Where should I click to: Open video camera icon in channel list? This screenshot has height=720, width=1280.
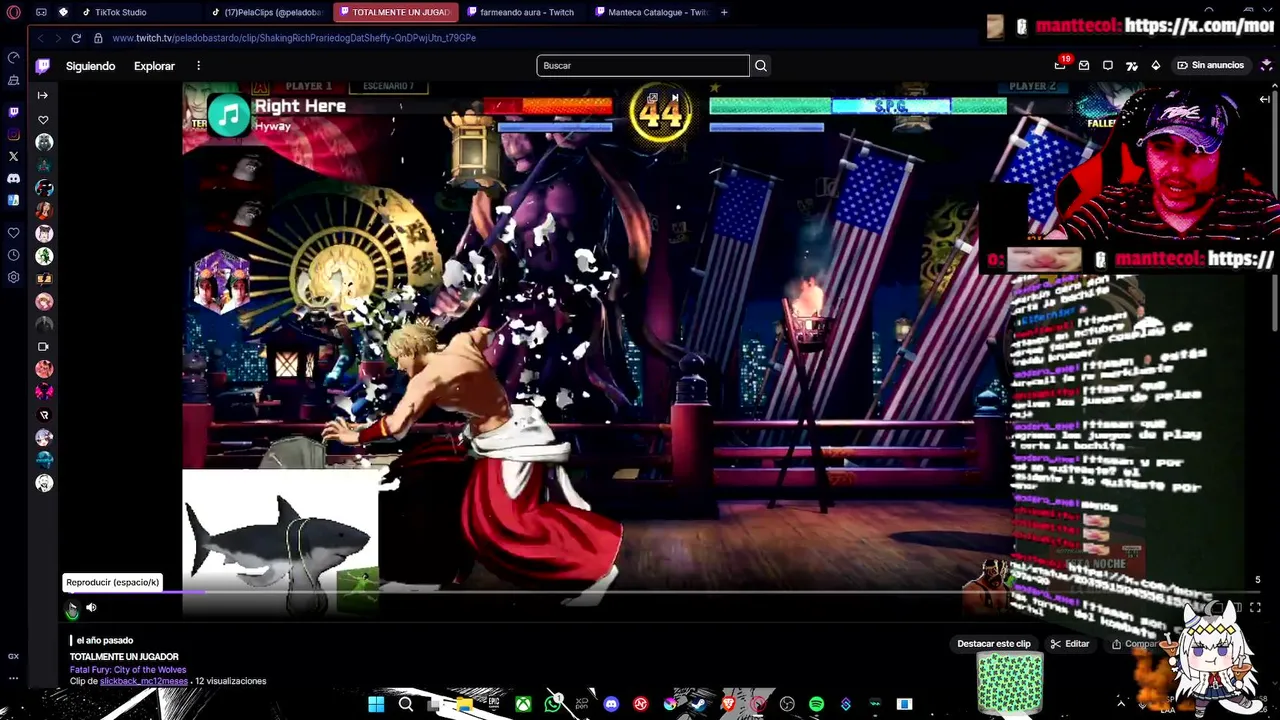[43, 347]
